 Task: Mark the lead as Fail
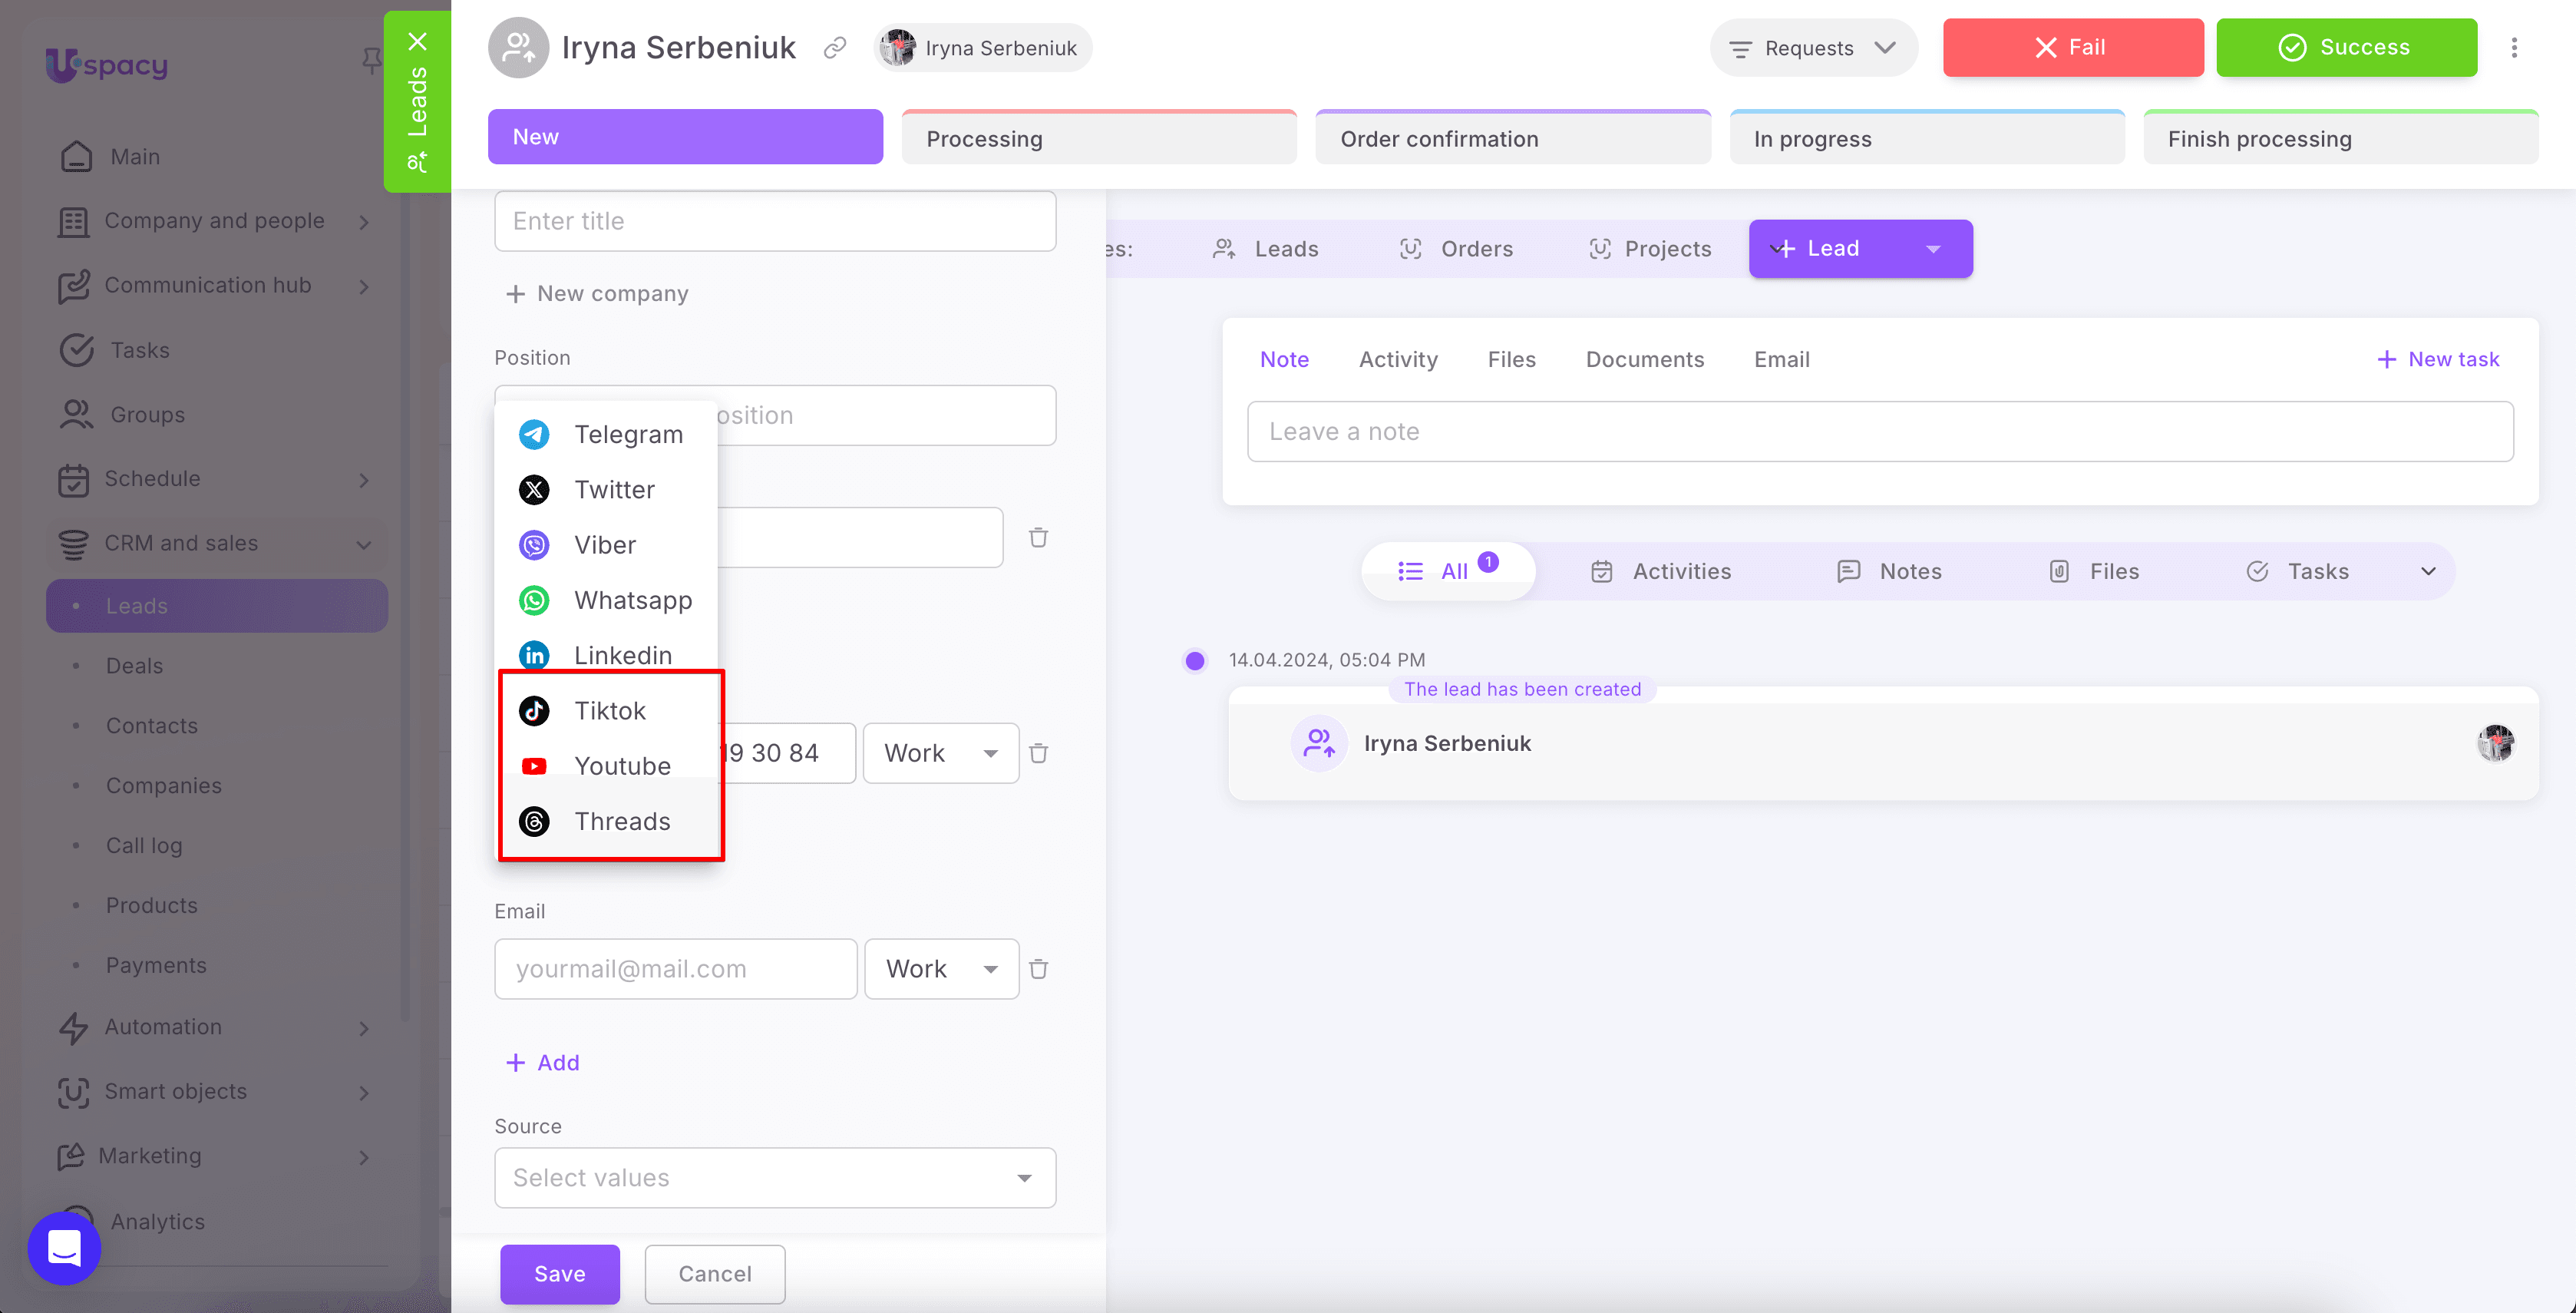2073,48
